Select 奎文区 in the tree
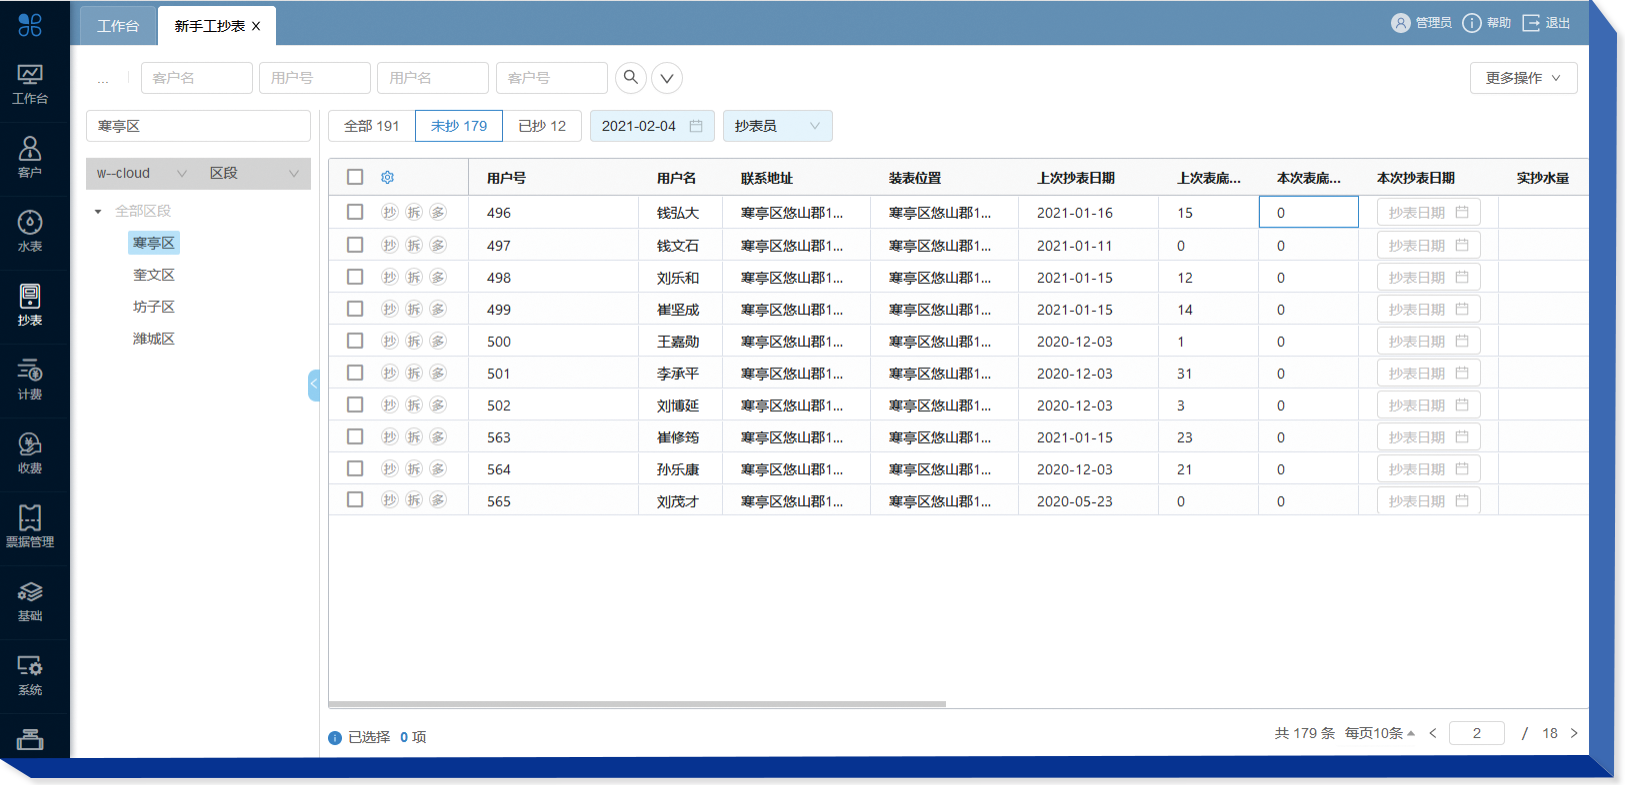The image size is (1625, 785). (154, 275)
